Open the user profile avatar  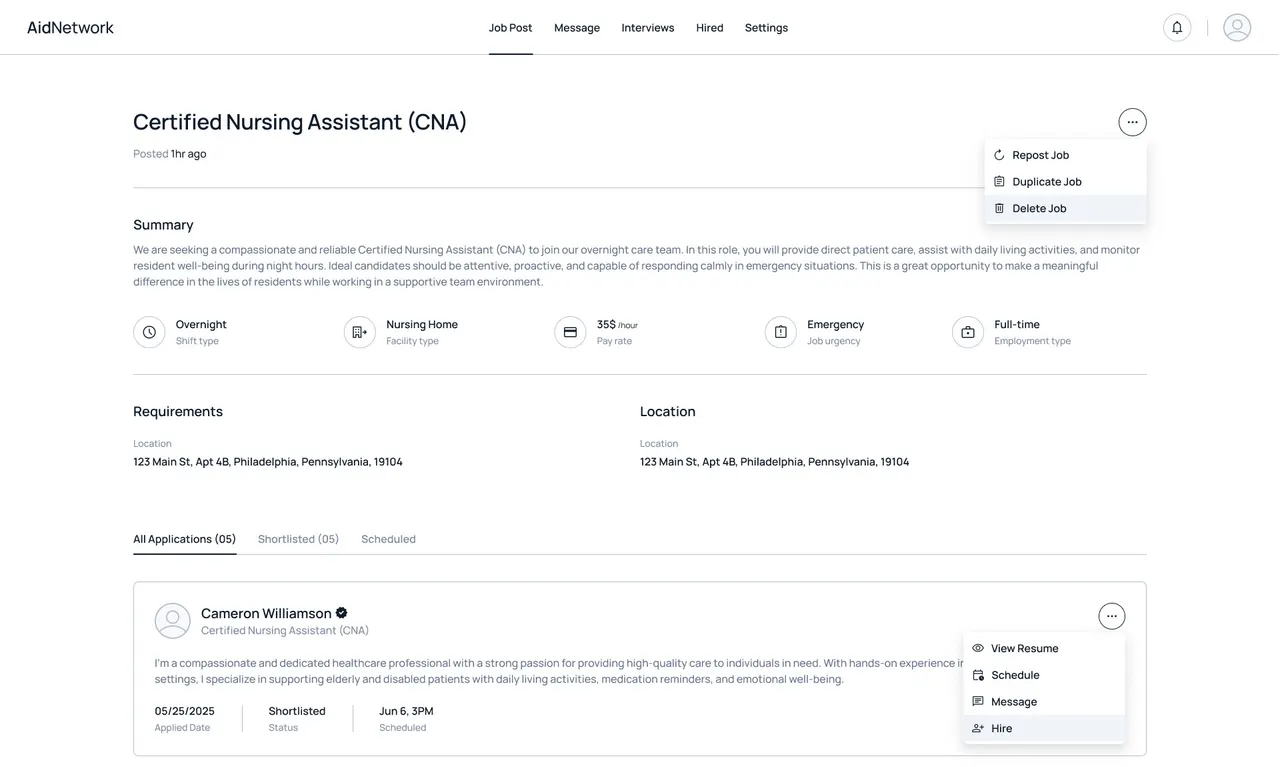(1237, 27)
